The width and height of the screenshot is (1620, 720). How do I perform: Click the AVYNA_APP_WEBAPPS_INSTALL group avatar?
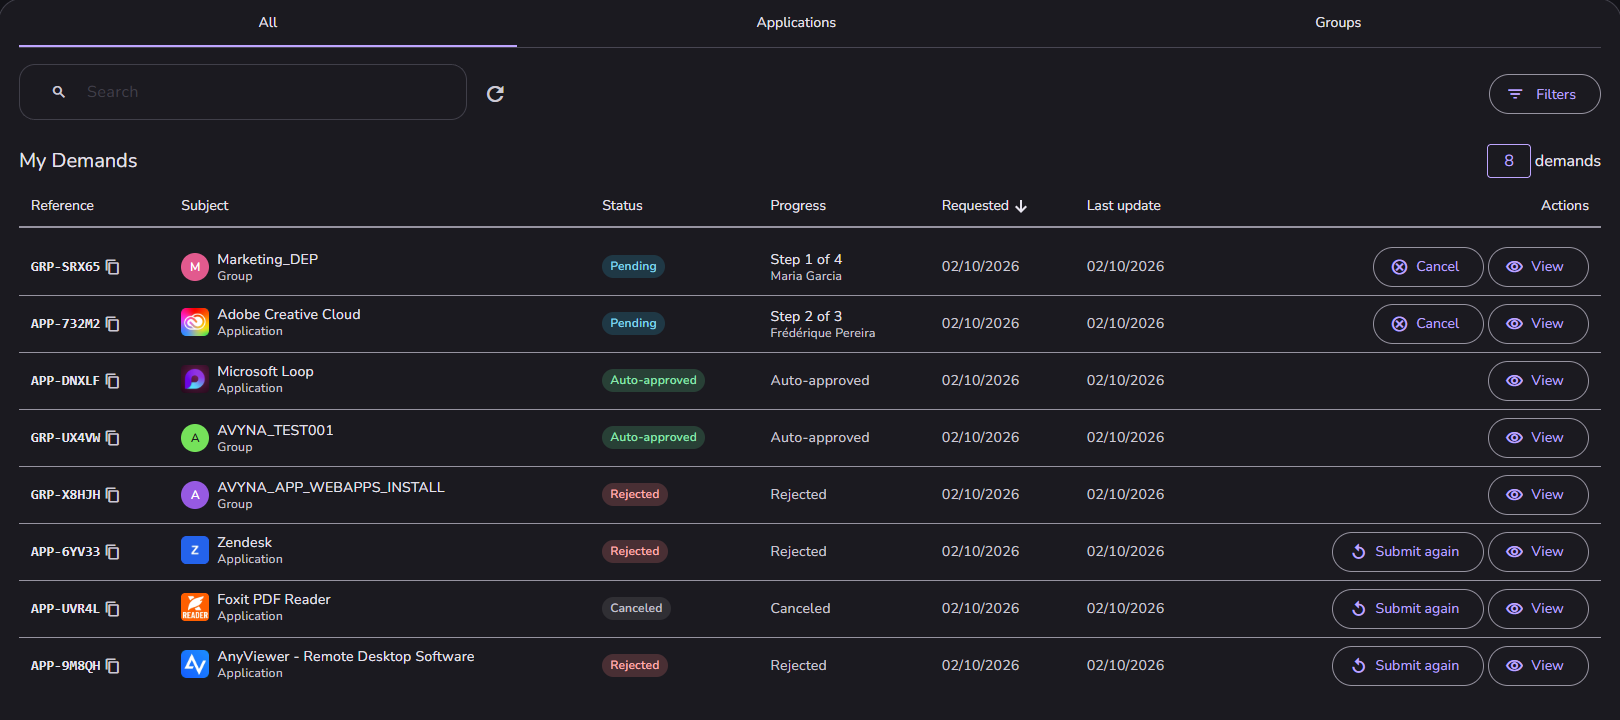195,495
